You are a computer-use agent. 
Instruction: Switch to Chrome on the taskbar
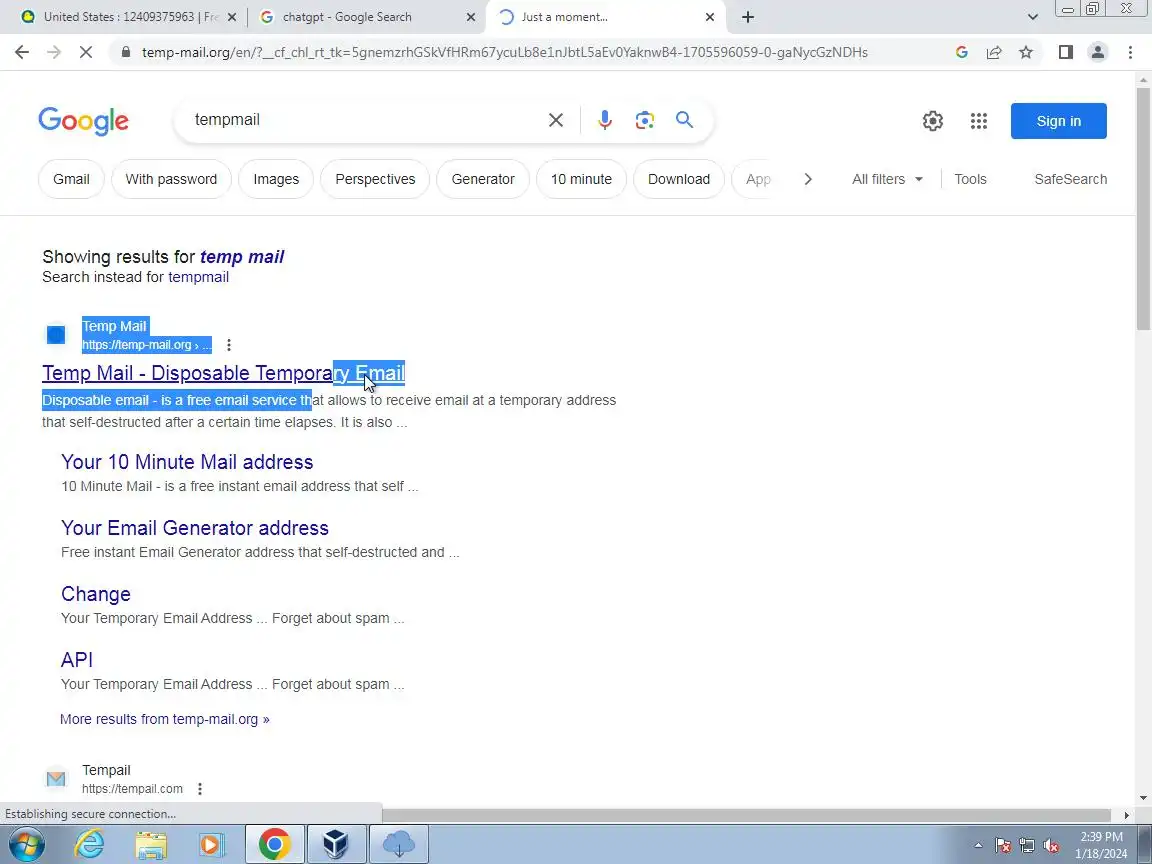[274, 844]
